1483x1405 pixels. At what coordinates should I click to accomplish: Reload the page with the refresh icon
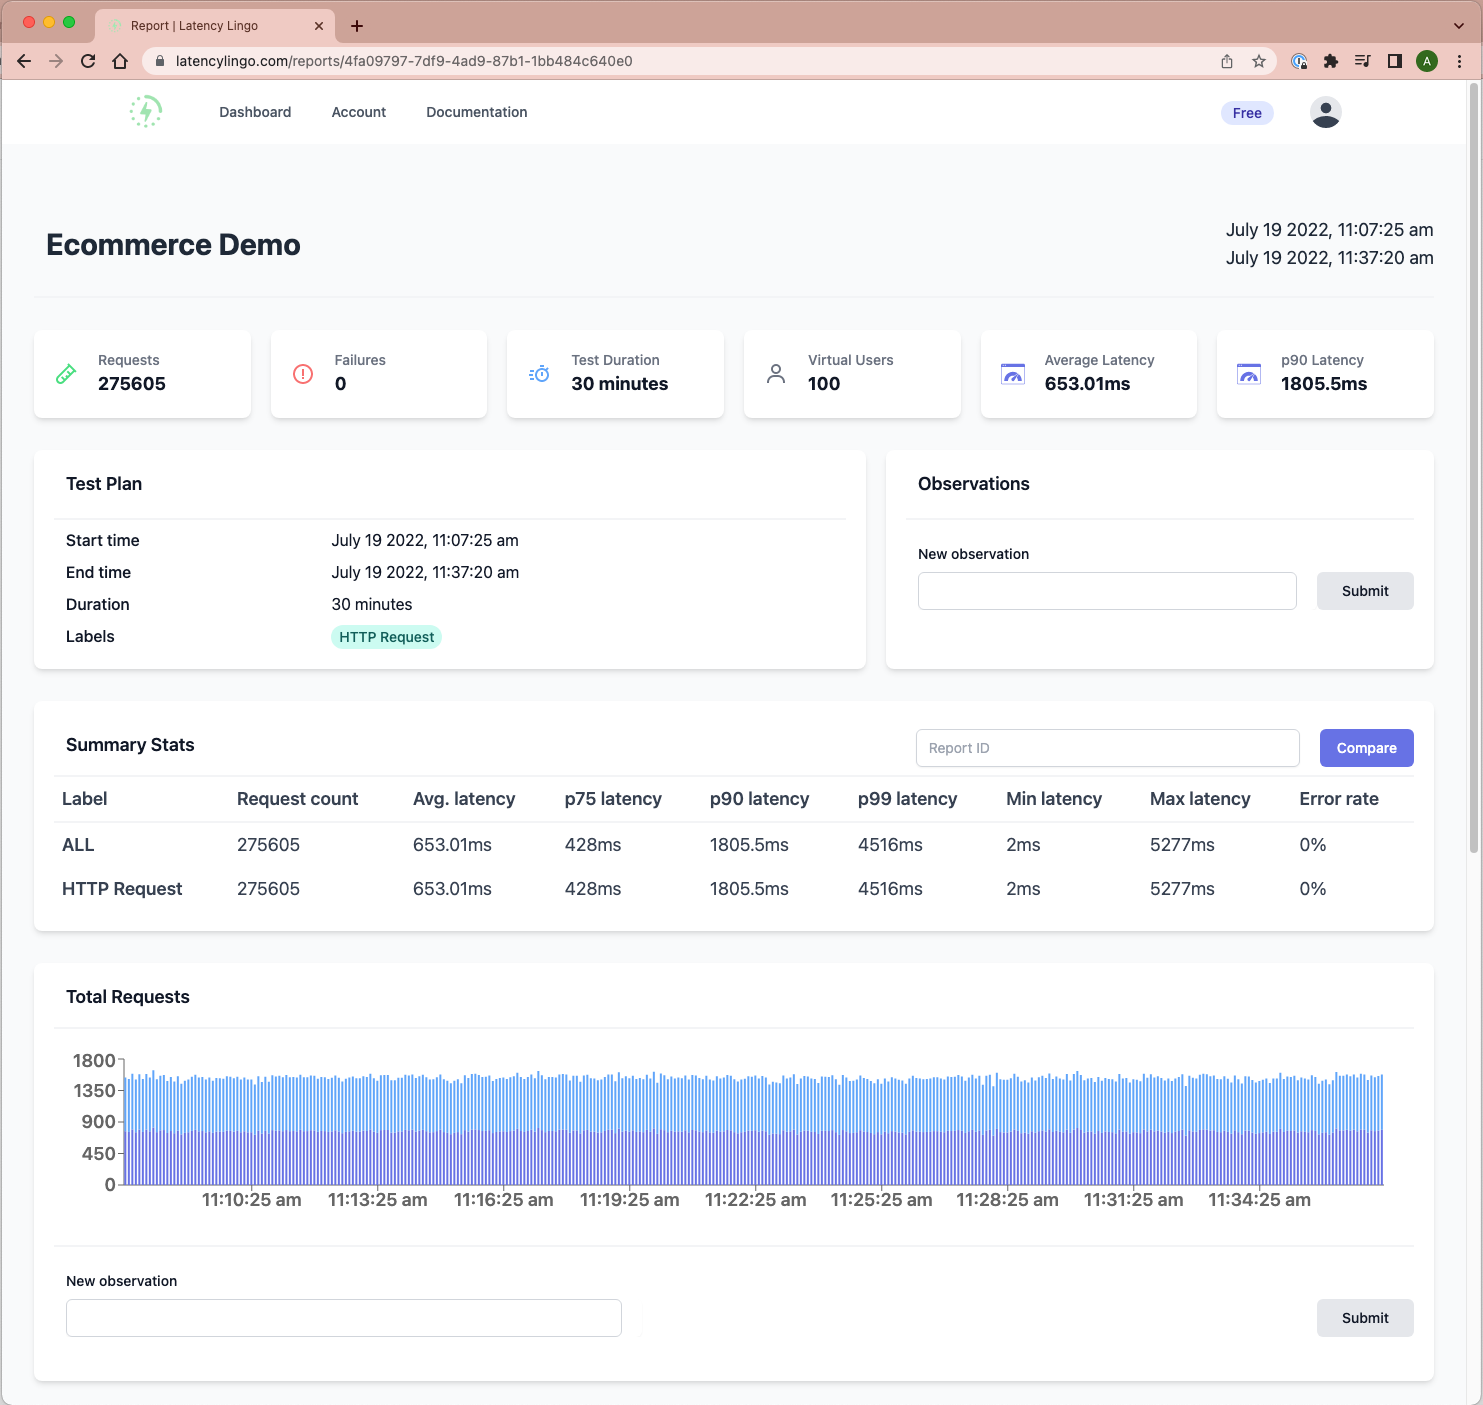pyautogui.click(x=88, y=61)
